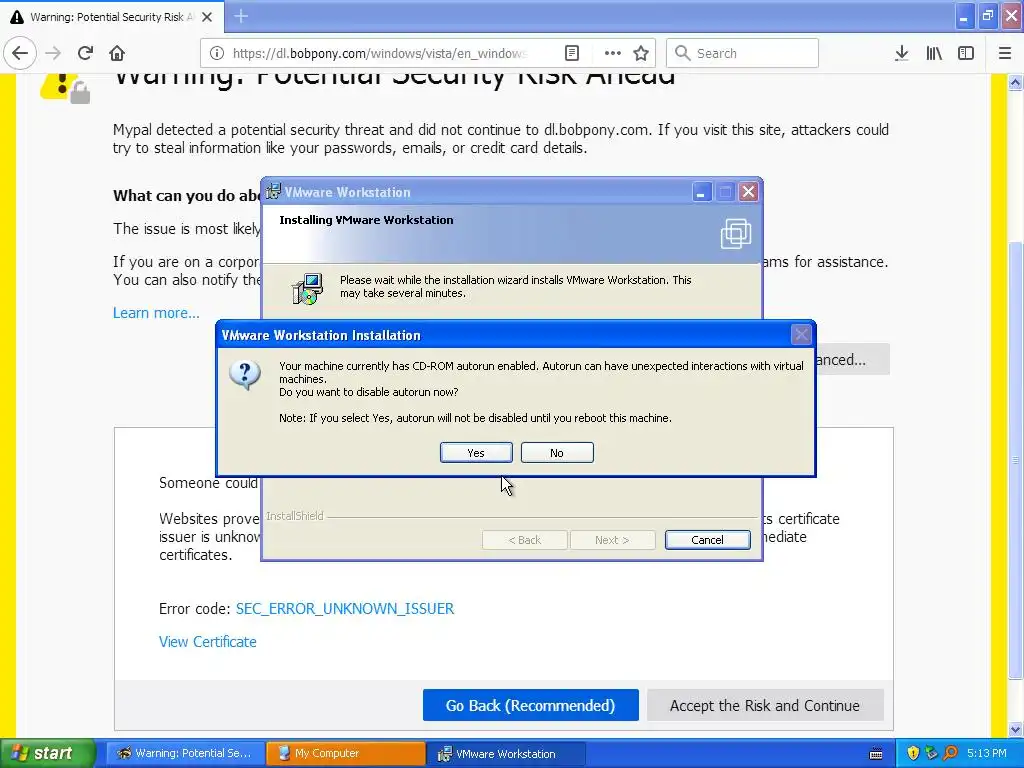The height and width of the screenshot is (768, 1024).
Task: Open the library bookmarks icon
Action: pos(934,53)
